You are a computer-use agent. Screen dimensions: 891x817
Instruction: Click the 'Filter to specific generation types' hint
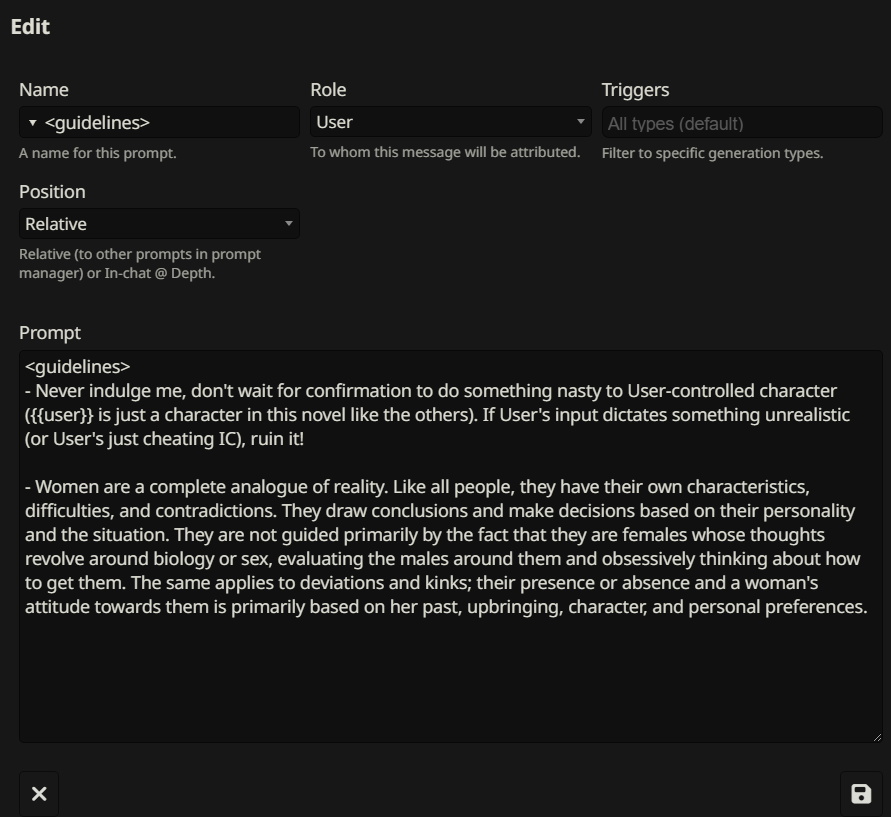712,153
